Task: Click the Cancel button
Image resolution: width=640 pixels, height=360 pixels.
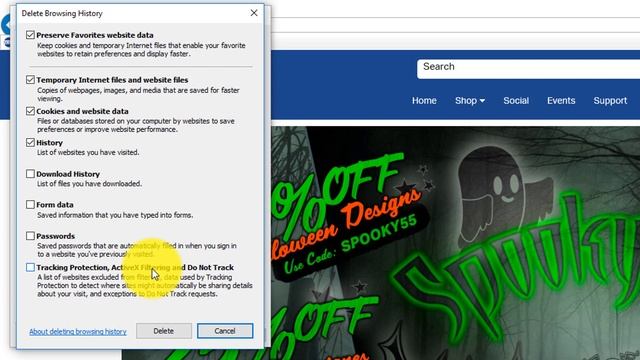Action: (x=225, y=331)
